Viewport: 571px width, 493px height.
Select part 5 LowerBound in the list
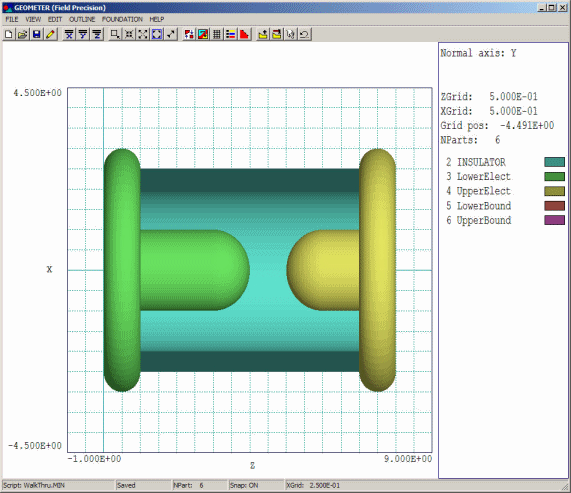pos(479,206)
